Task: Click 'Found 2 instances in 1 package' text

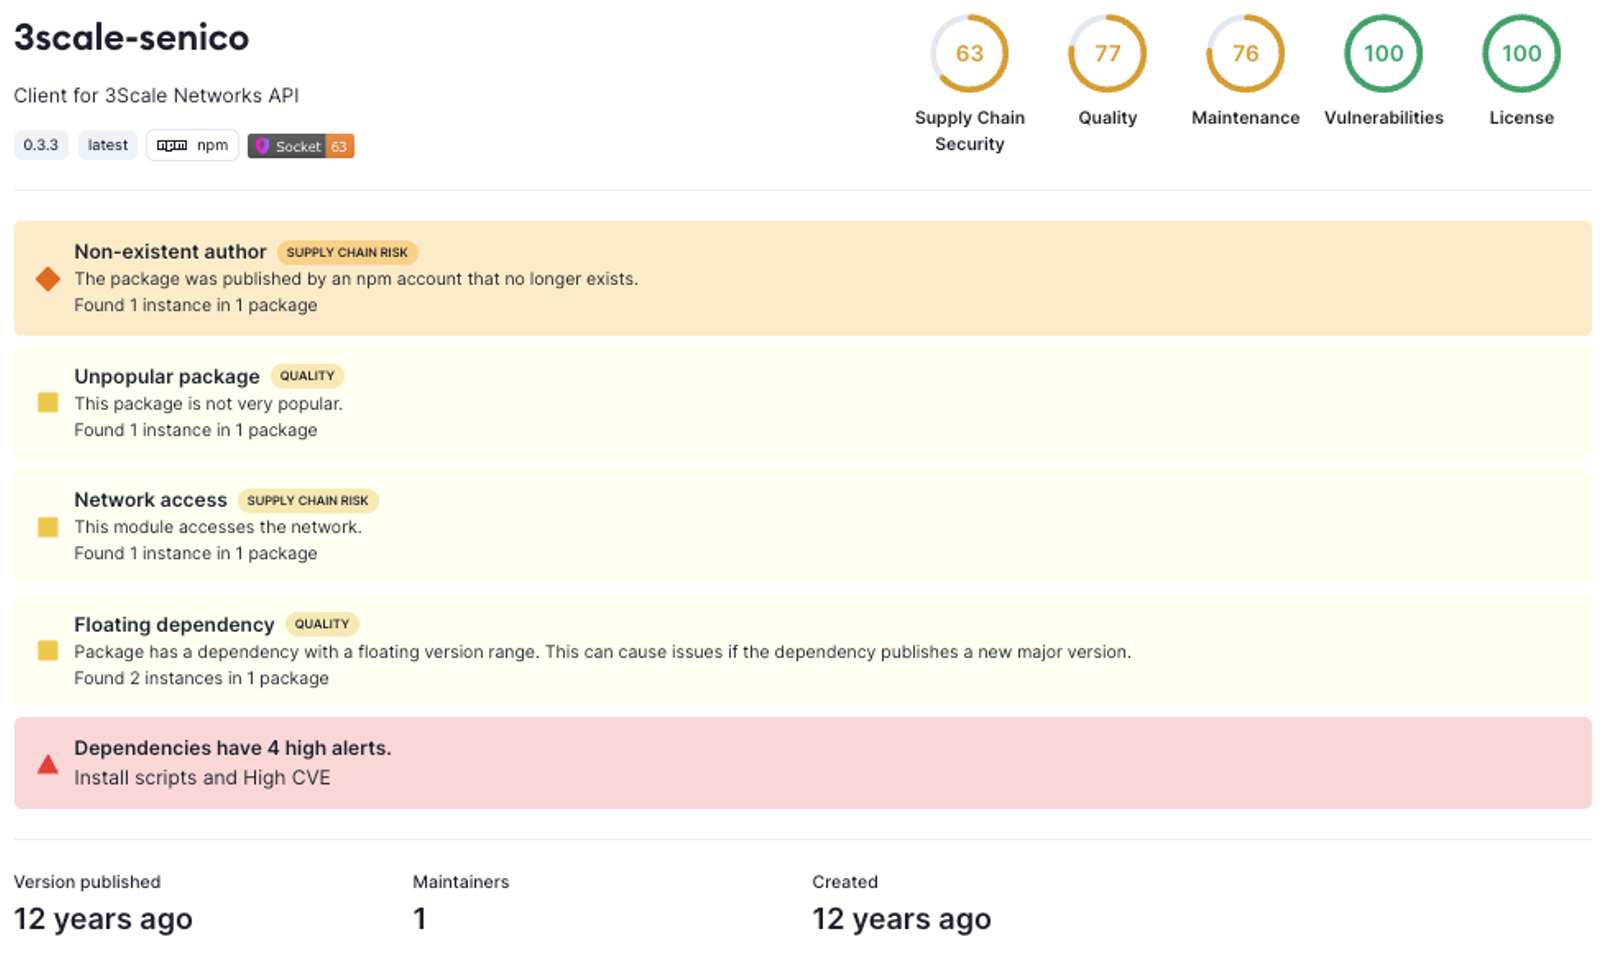Action: pyautogui.click(x=201, y=678)
